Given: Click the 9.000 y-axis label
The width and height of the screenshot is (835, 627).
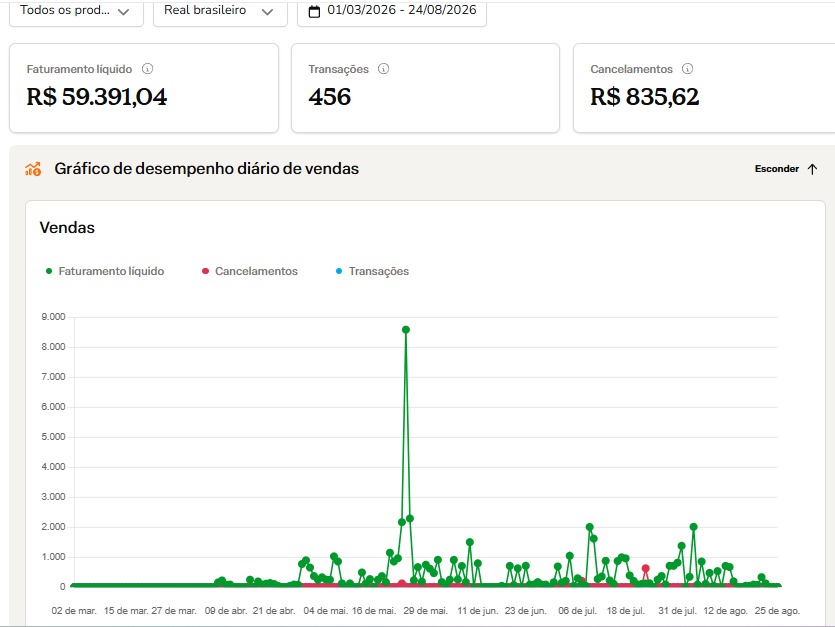Looking at the screenshot, I should coord(53,317).
